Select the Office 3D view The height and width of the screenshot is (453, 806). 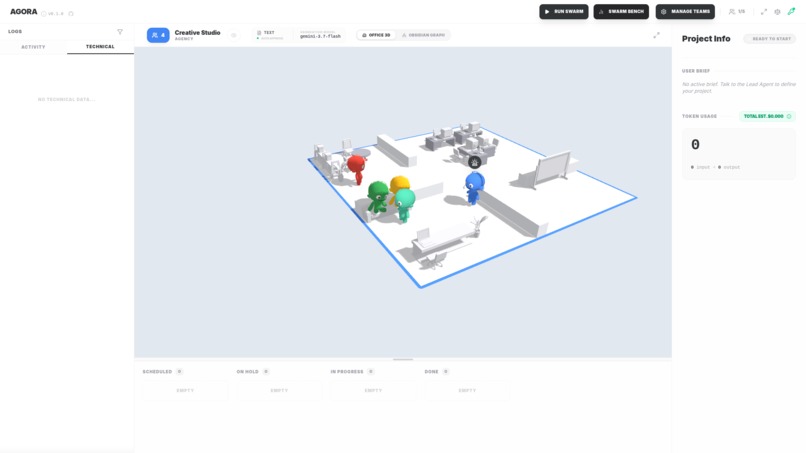376,35
